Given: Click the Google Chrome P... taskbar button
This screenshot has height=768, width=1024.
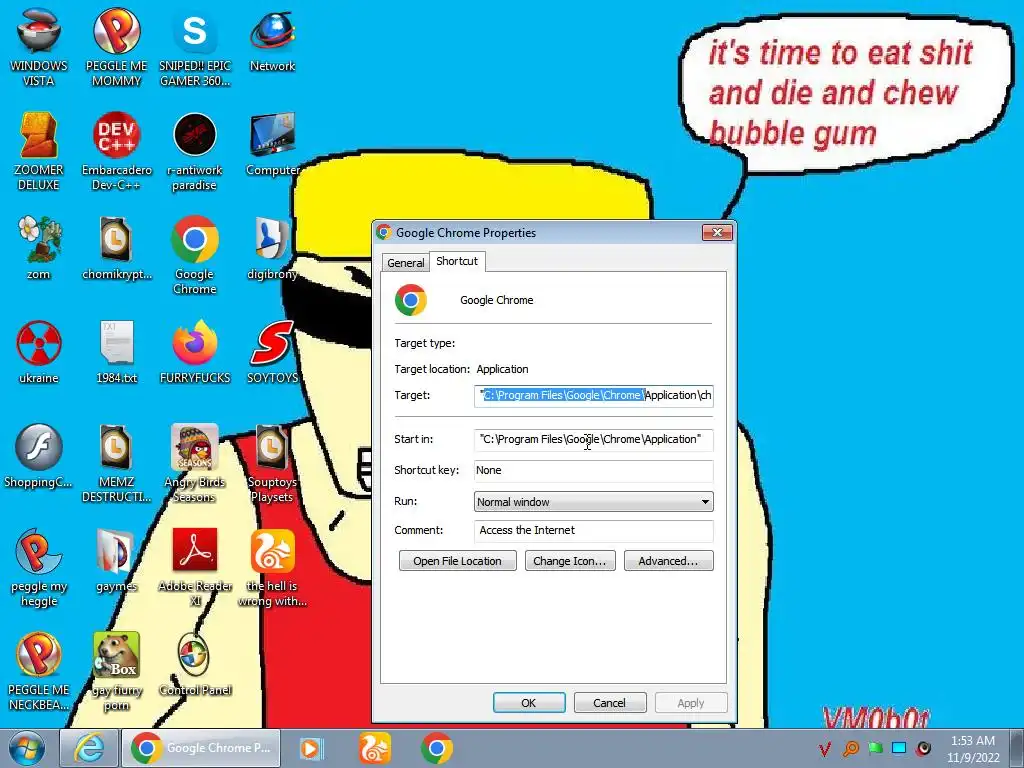Looking at the screenshot, I should coord(201,748).
